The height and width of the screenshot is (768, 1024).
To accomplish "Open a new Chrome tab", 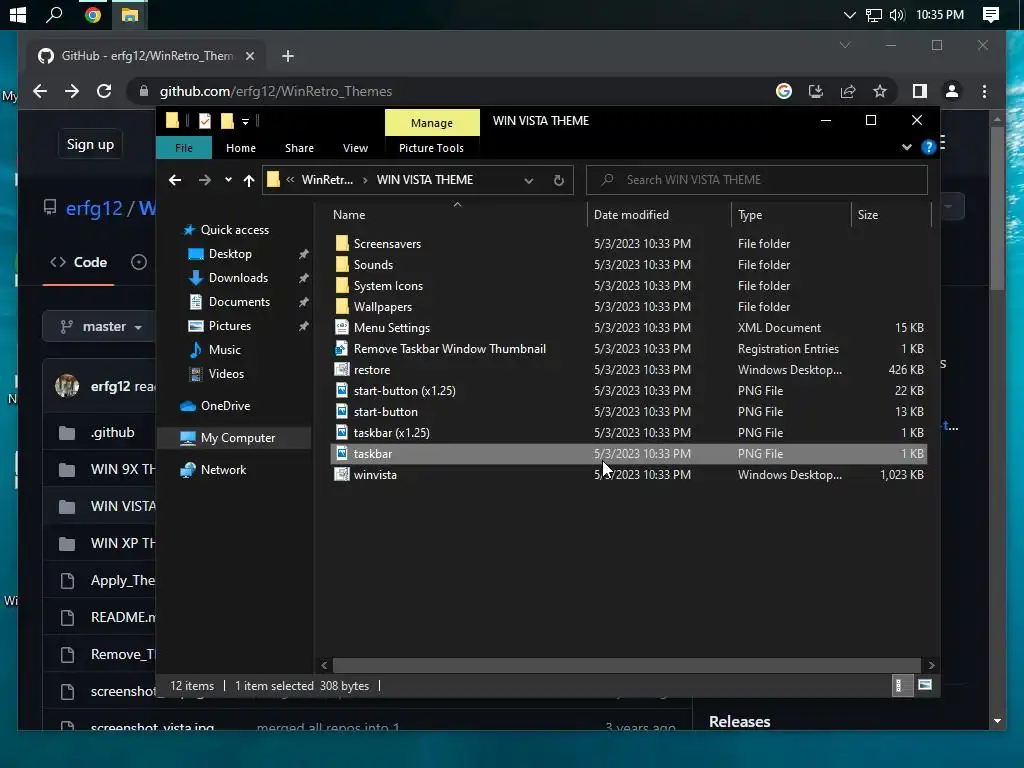I will [x=287, y=56].
